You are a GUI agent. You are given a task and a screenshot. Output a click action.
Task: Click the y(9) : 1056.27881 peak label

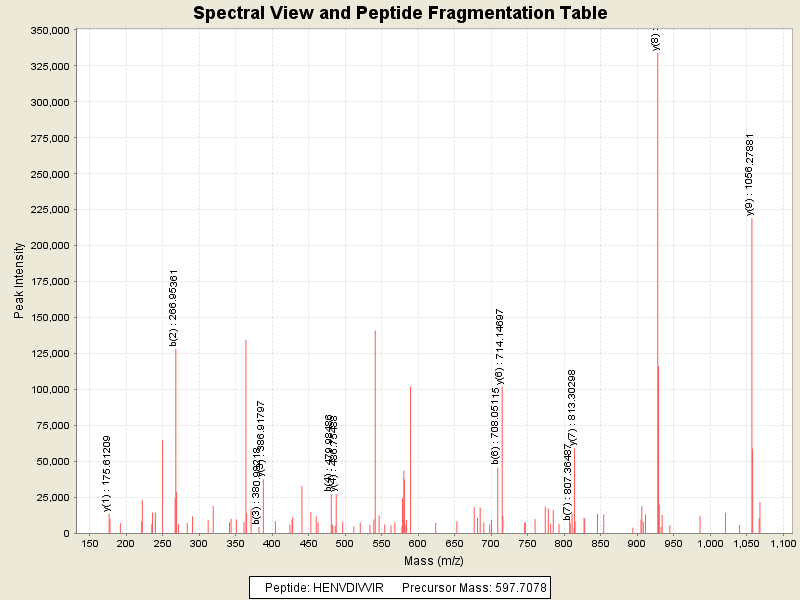(x=749, y=174)
